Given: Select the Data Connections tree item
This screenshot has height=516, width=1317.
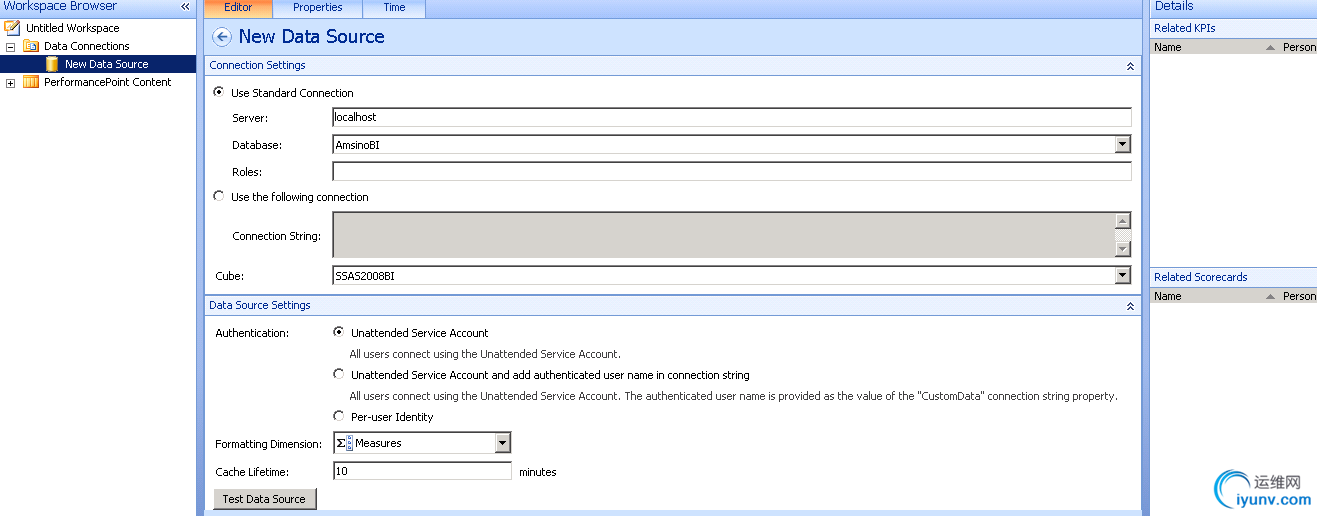Looking at the screenshot, I should pos(86,46).
